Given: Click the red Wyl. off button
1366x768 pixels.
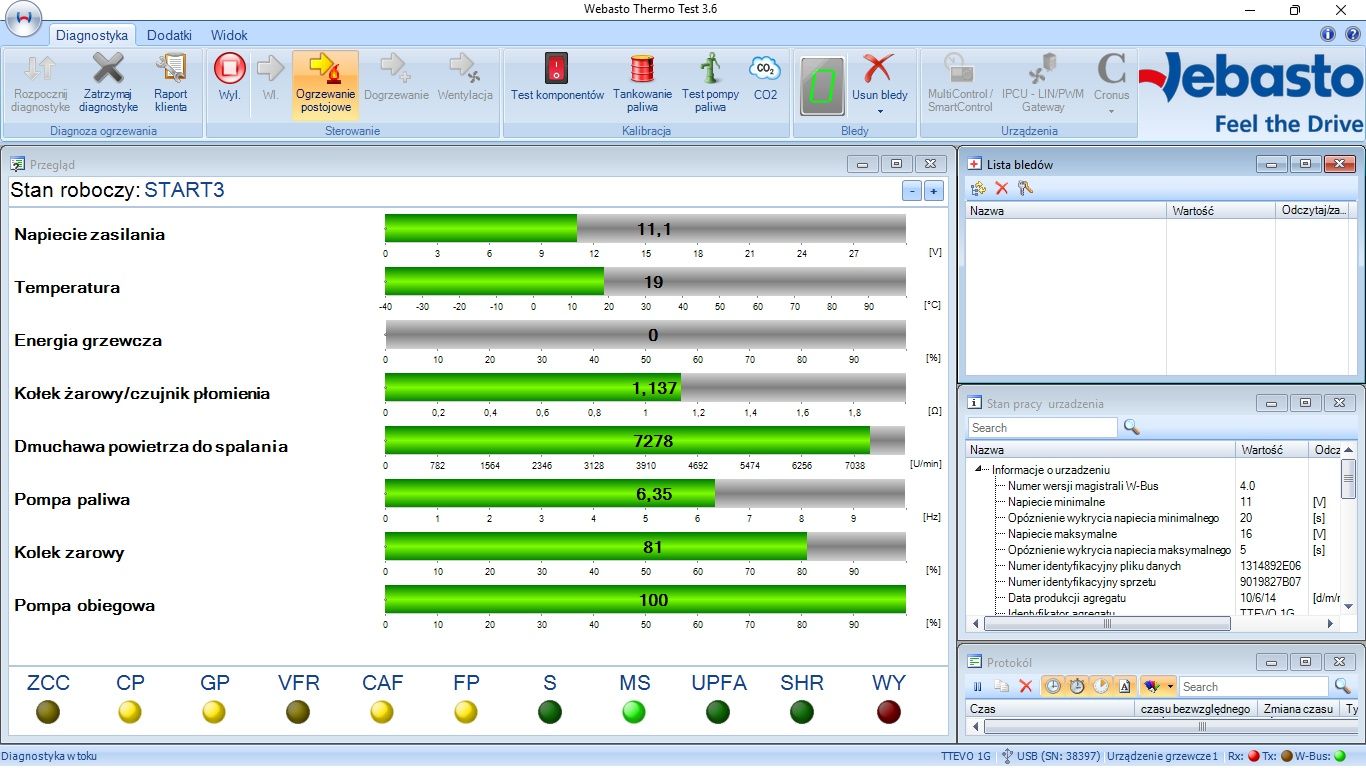Looking at the screenshot, I should click(x=229, y=69).
